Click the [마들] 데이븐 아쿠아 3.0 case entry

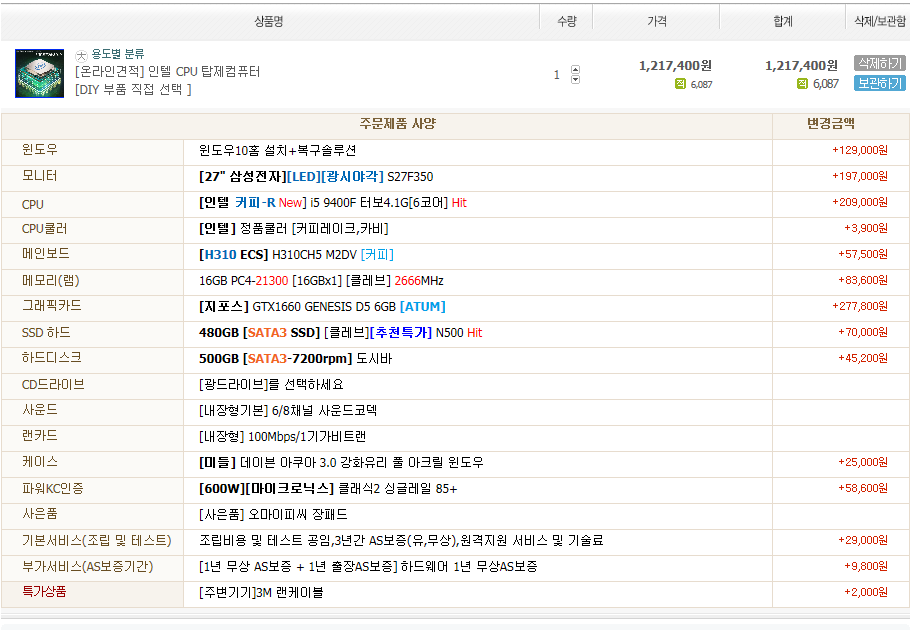[341, 463]
